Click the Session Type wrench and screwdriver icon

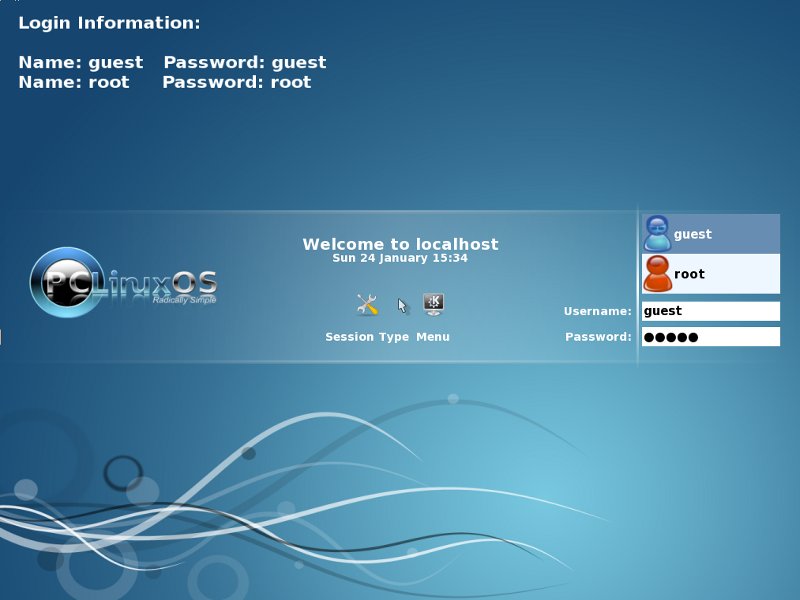point(367,305)
